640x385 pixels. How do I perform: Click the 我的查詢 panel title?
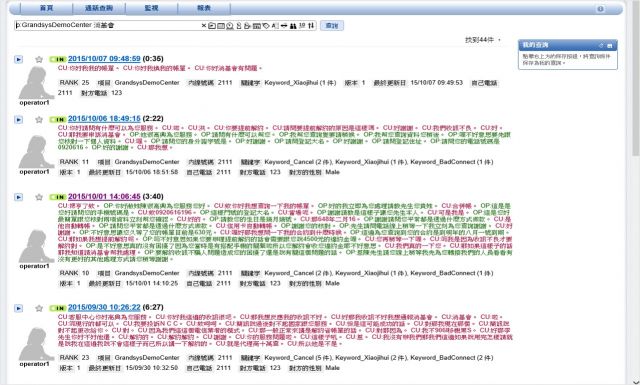pyautogui.click(x=535, y=45)
